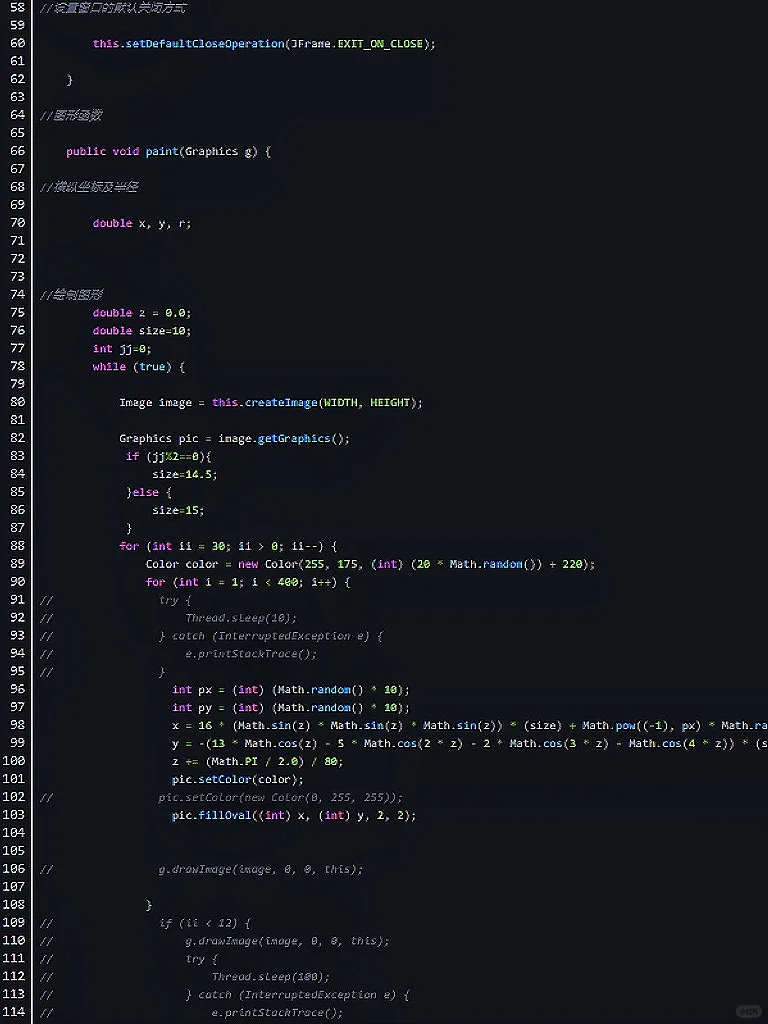
Task: Click the 'new Color(255, 175' expression
Action: point(296,564)
